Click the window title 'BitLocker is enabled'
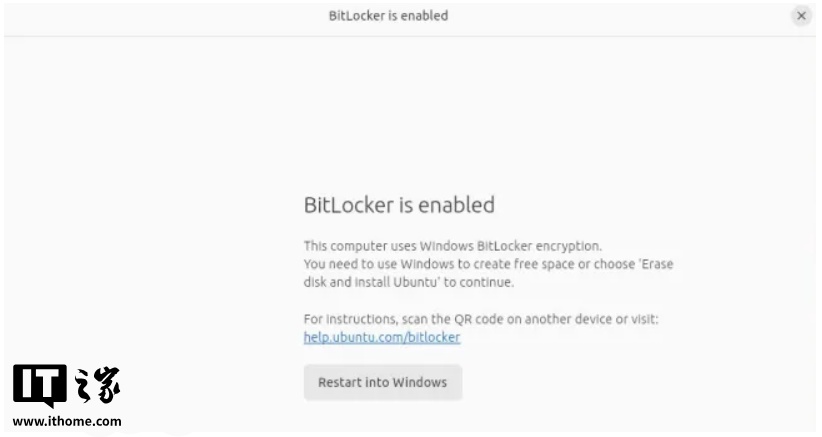The image size is (822, 437). (x=388, y=16)
